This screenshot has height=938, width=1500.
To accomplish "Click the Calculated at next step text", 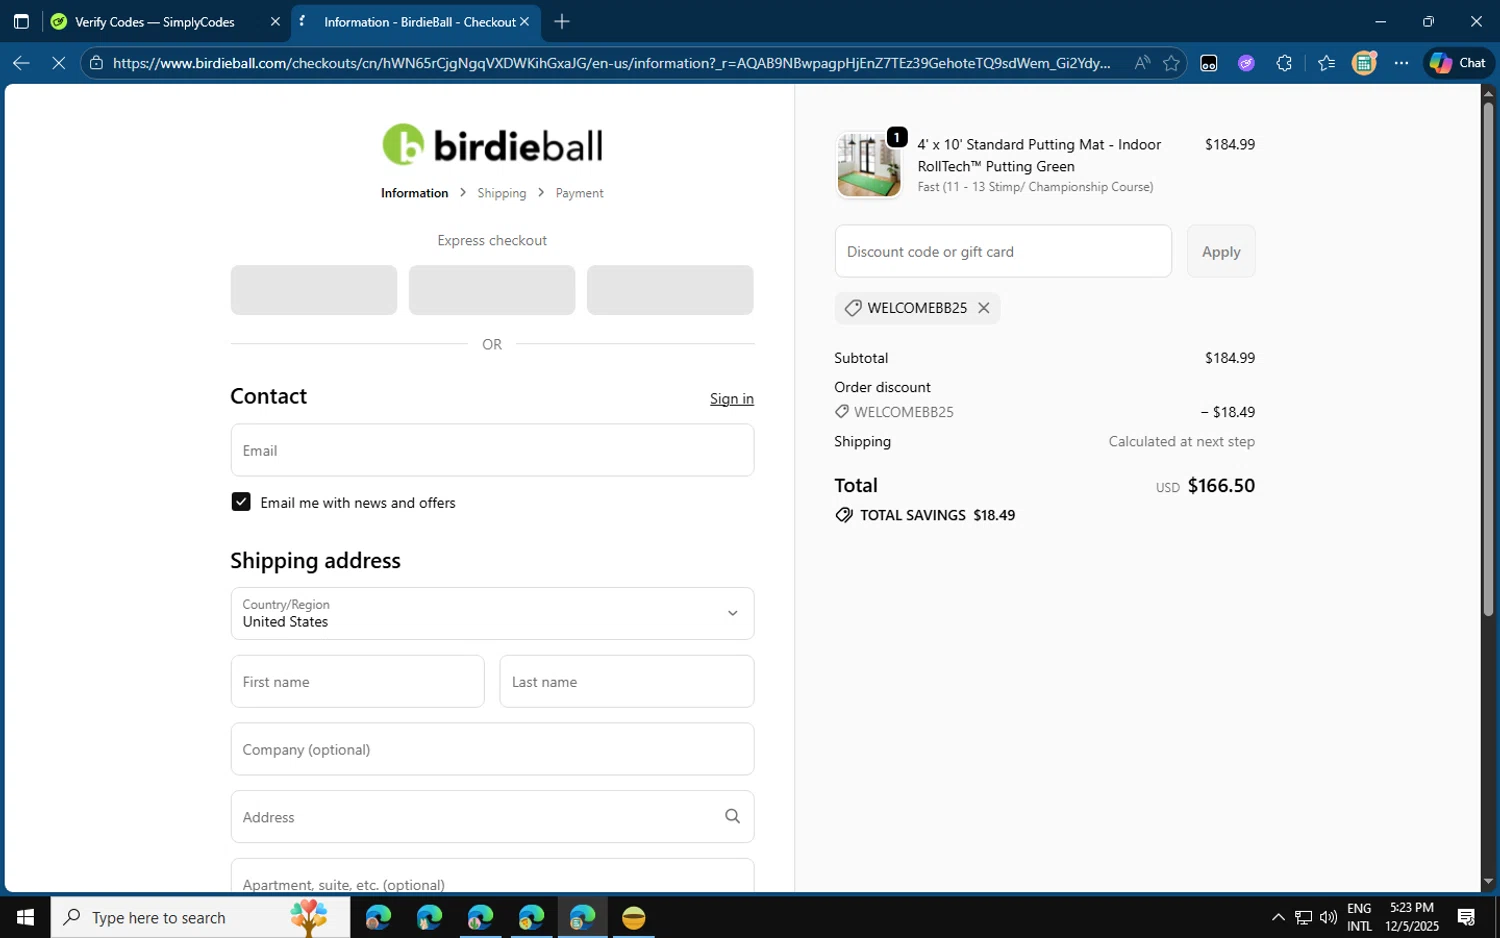I will 1181,441.
